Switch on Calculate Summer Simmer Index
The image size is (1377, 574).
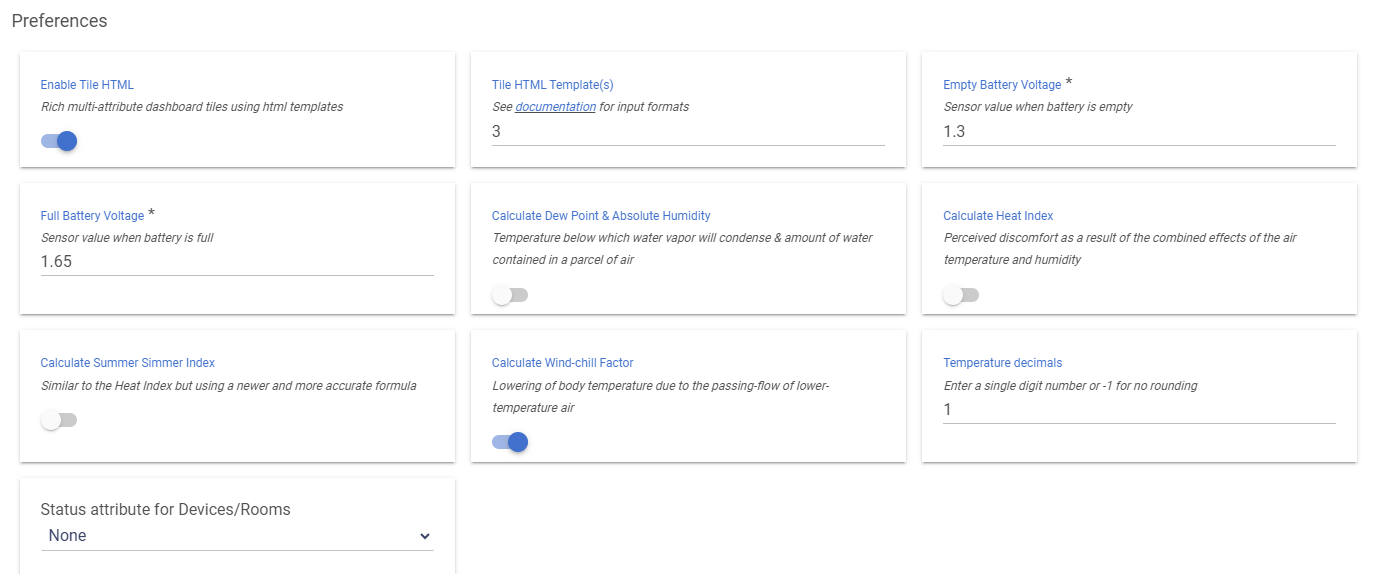59,420
